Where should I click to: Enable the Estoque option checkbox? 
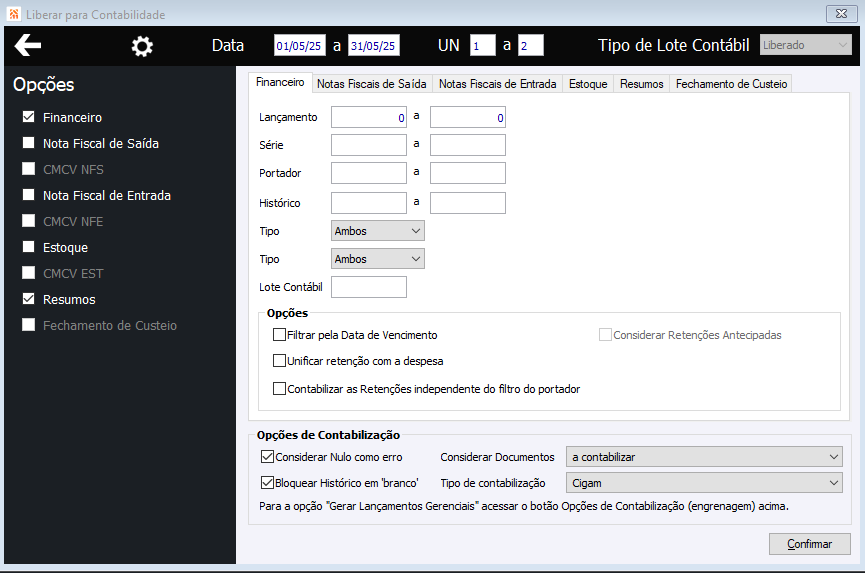click(x=29, y=247)
